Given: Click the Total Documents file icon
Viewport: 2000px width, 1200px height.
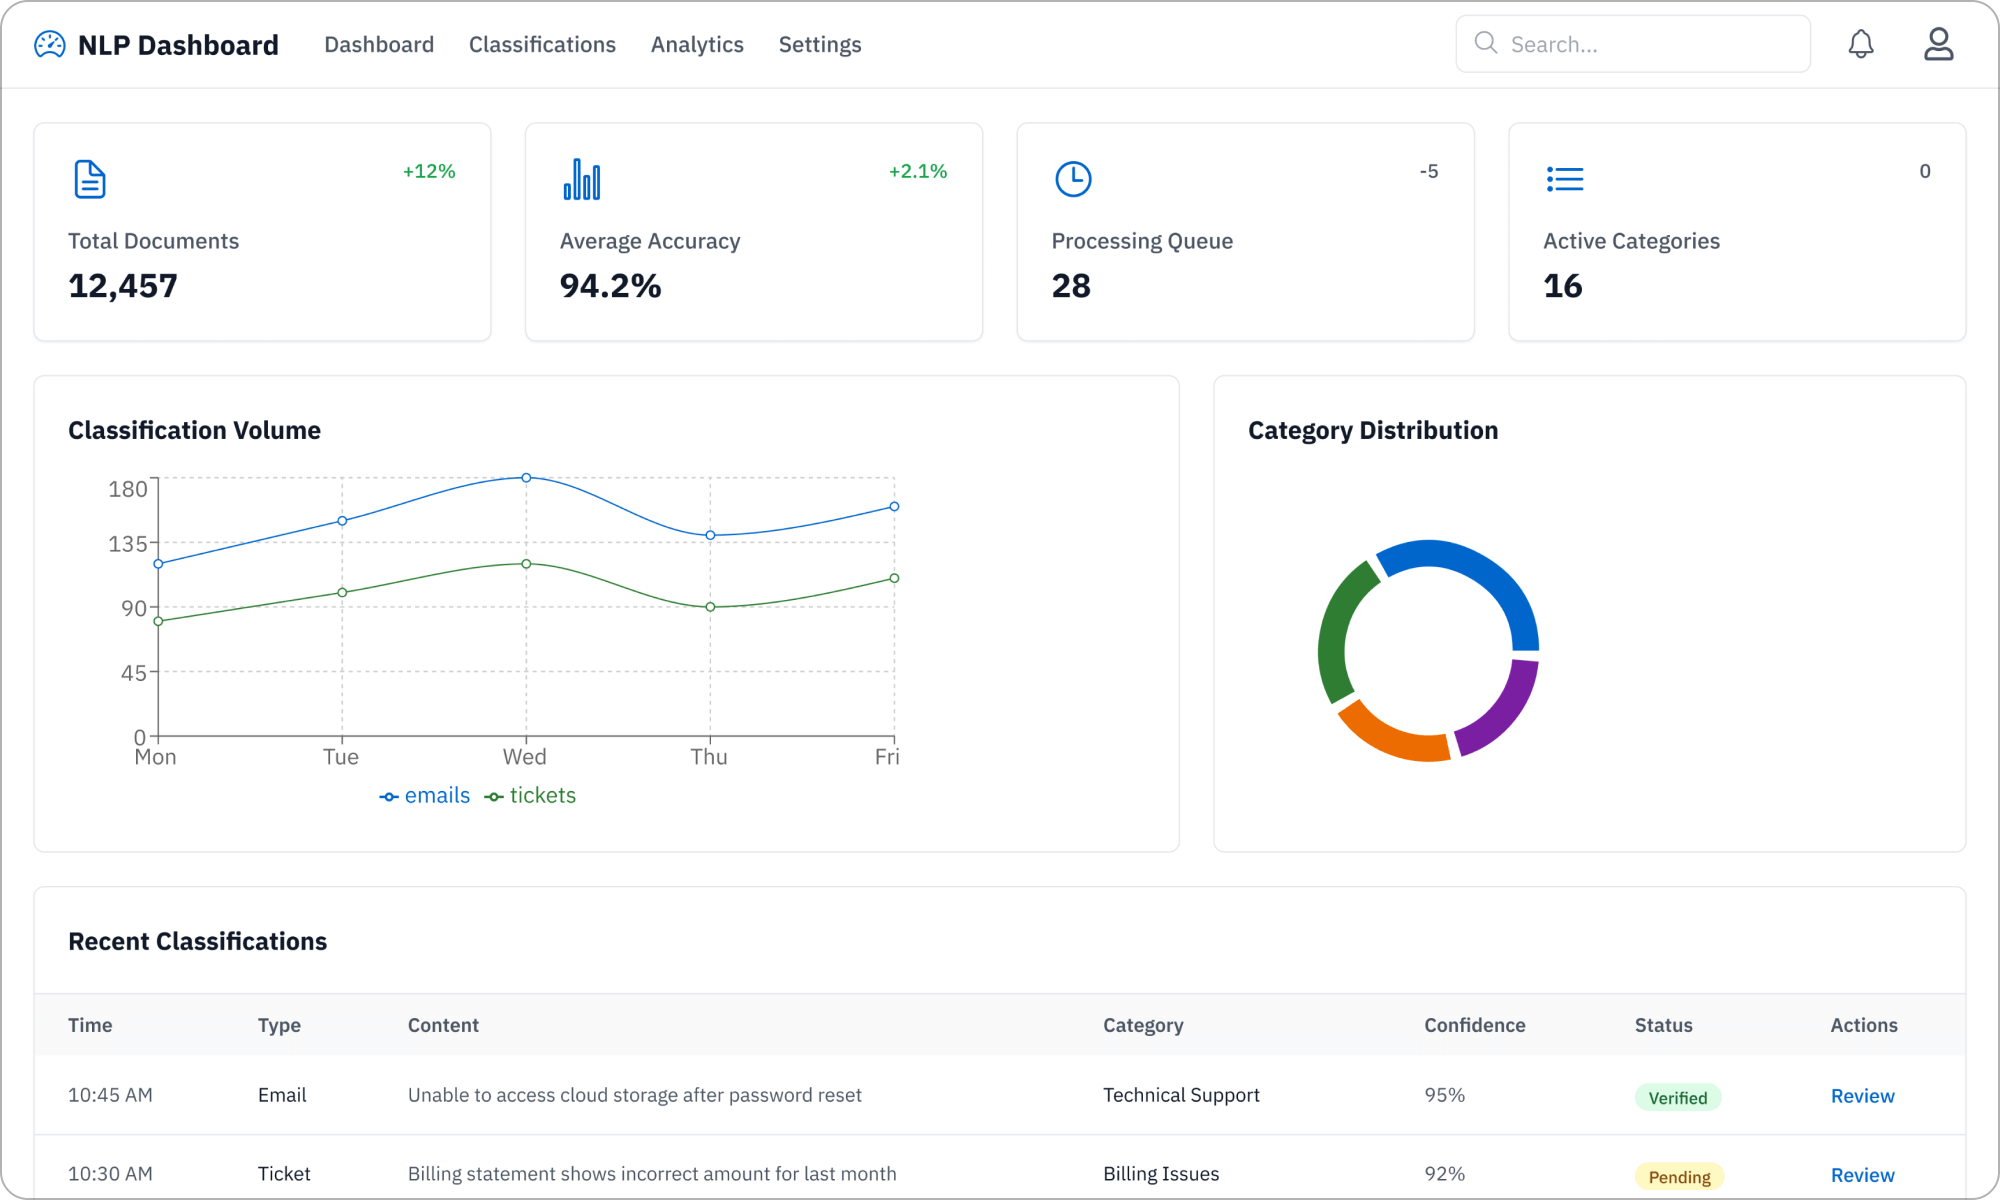Looking at the screenshot, I should [90, 179].
